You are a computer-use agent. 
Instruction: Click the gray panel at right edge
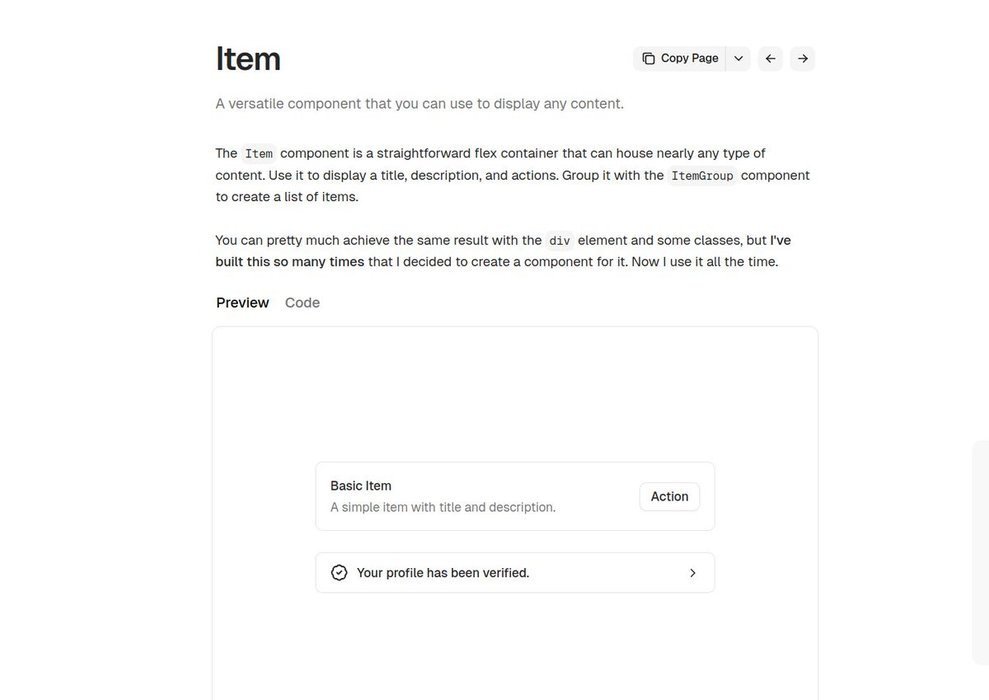(980, 552)
